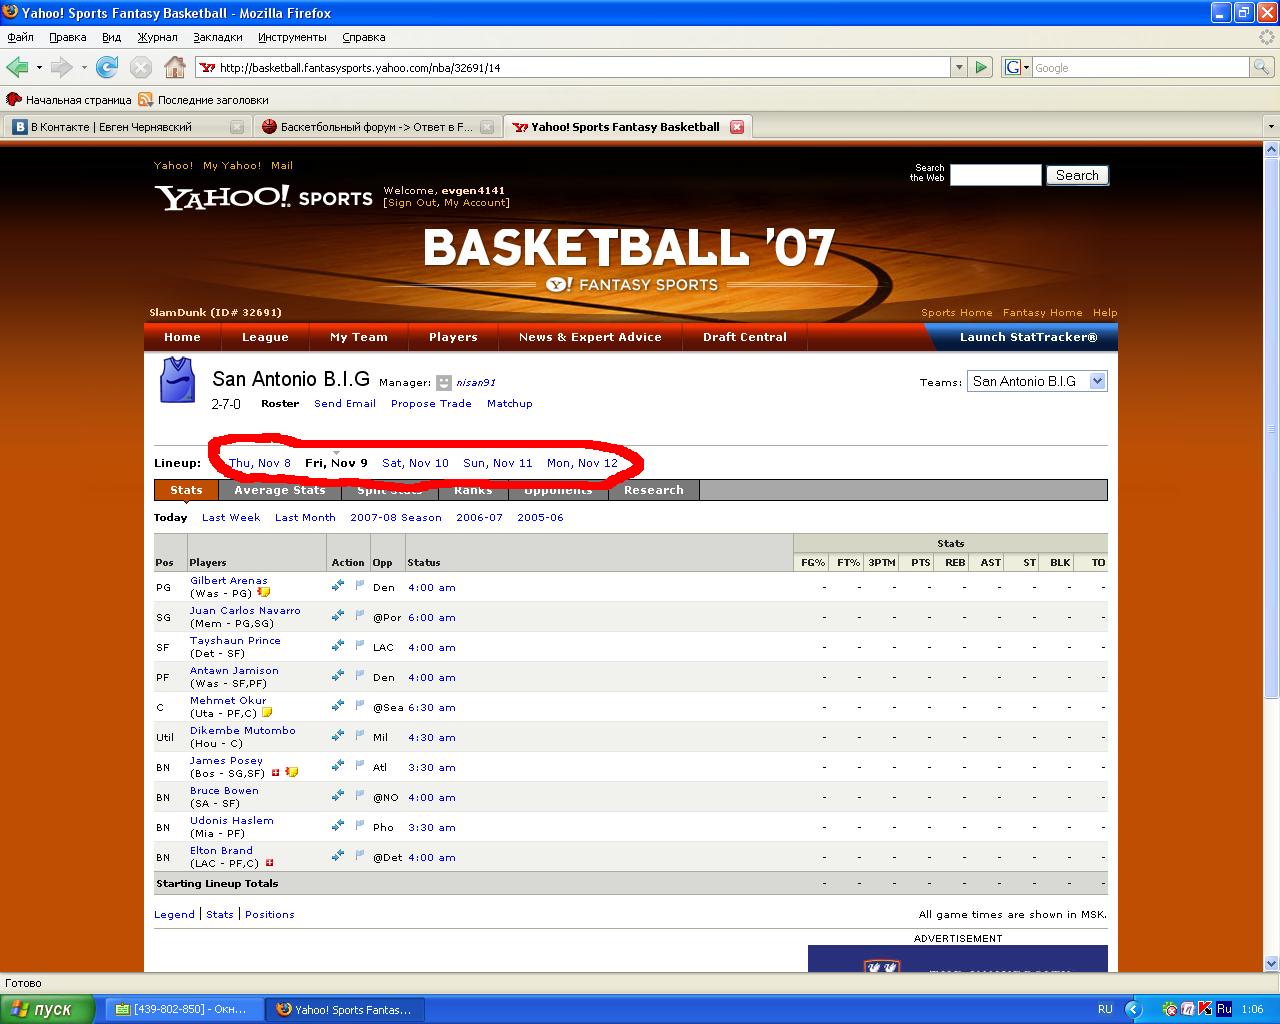Switch to the [439-802-850] taskbar window
This screenshot has height=1024, width=1280.
(x=185, y=1010)
